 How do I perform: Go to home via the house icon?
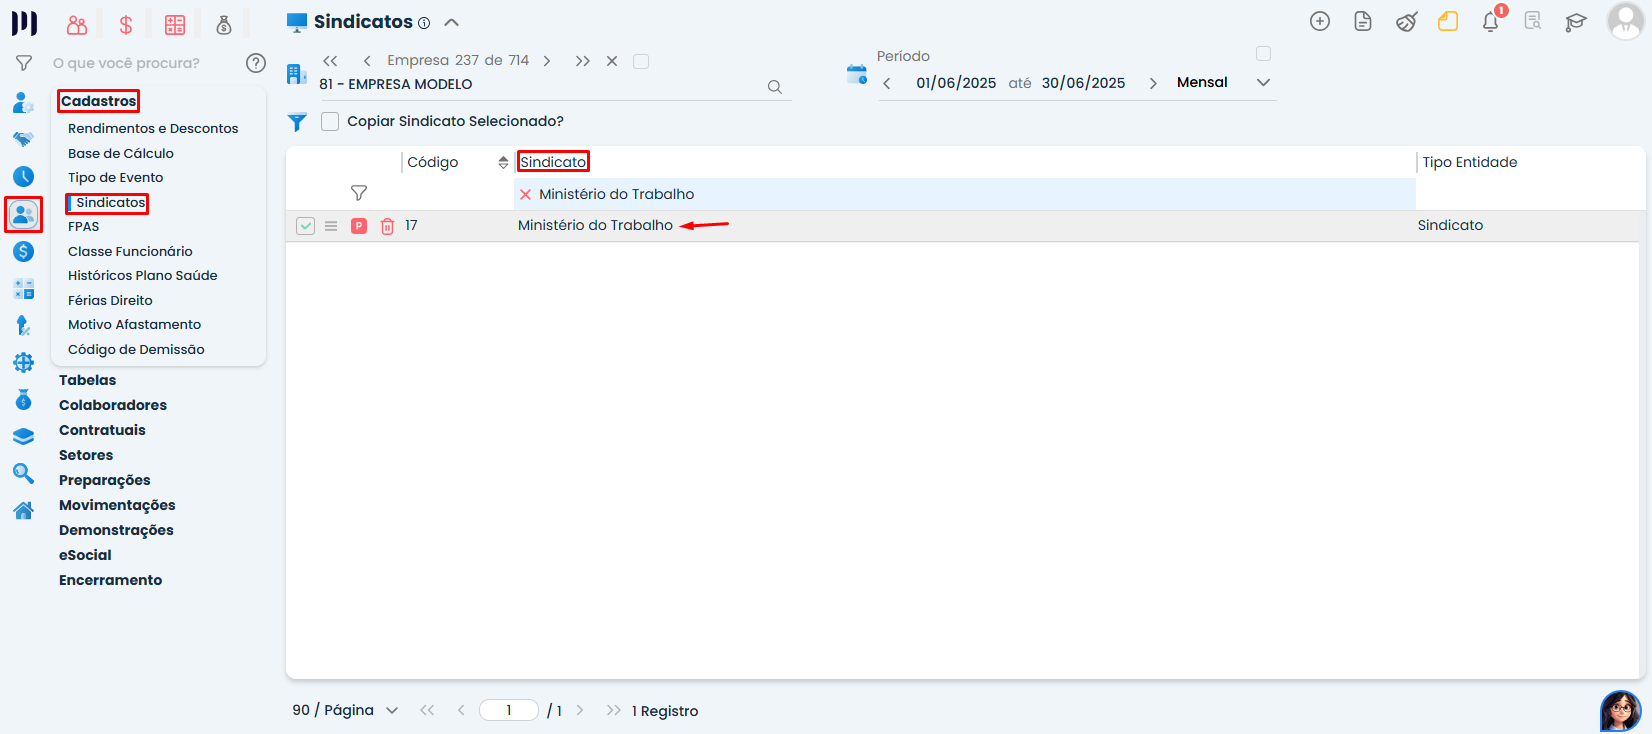coord(24,510)
